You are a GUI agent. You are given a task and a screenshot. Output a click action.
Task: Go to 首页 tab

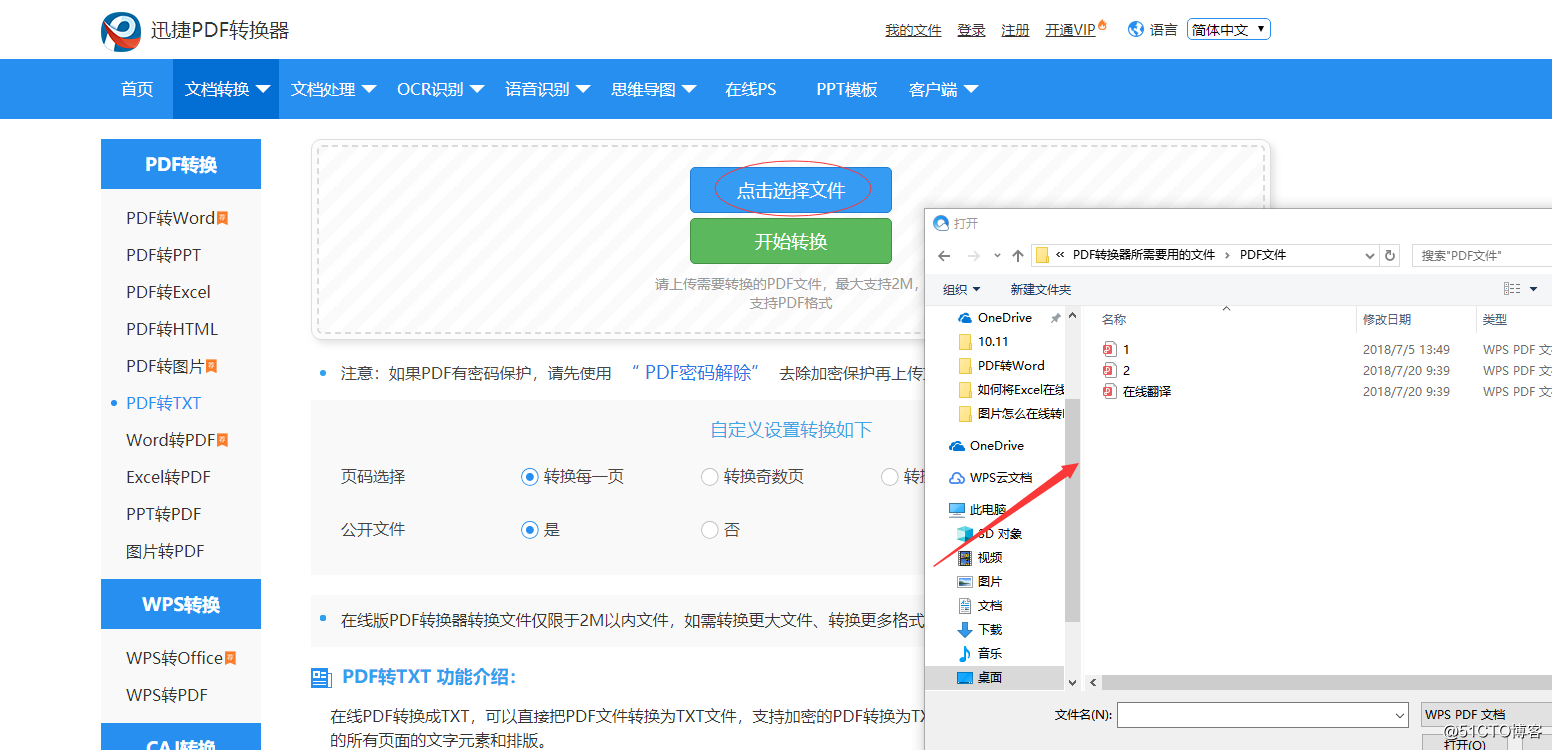(x=137, y=89)
